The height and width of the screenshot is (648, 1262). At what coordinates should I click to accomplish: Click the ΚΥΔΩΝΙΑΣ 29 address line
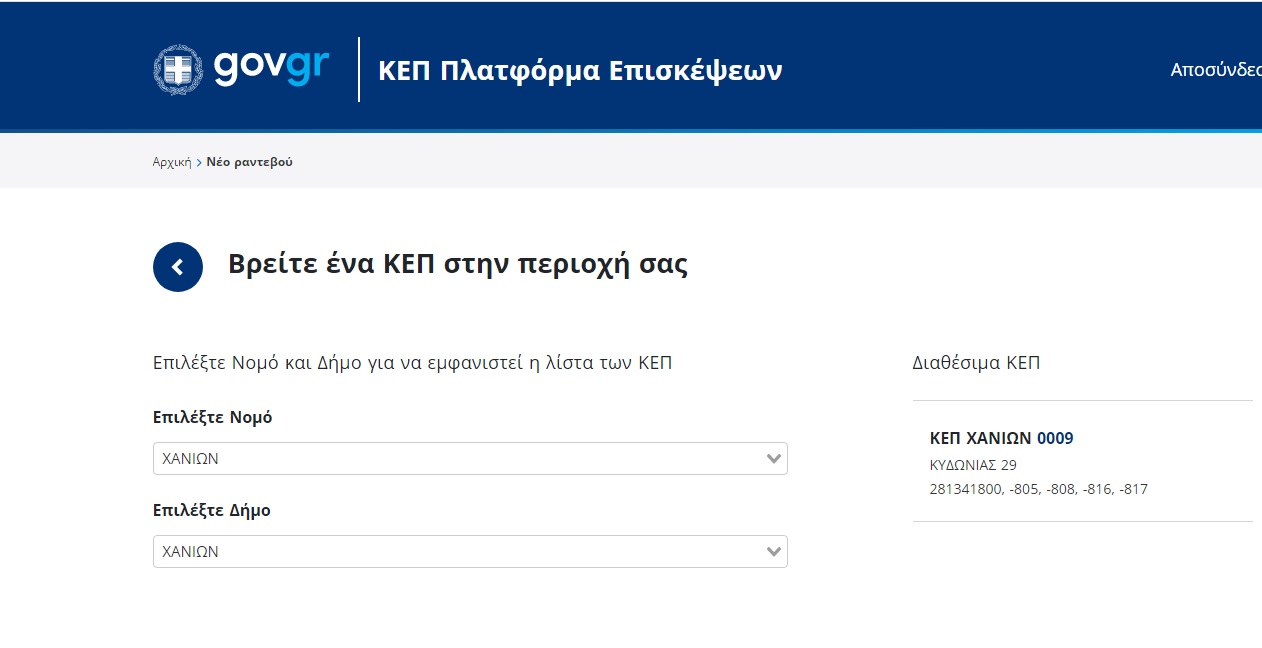973,465
